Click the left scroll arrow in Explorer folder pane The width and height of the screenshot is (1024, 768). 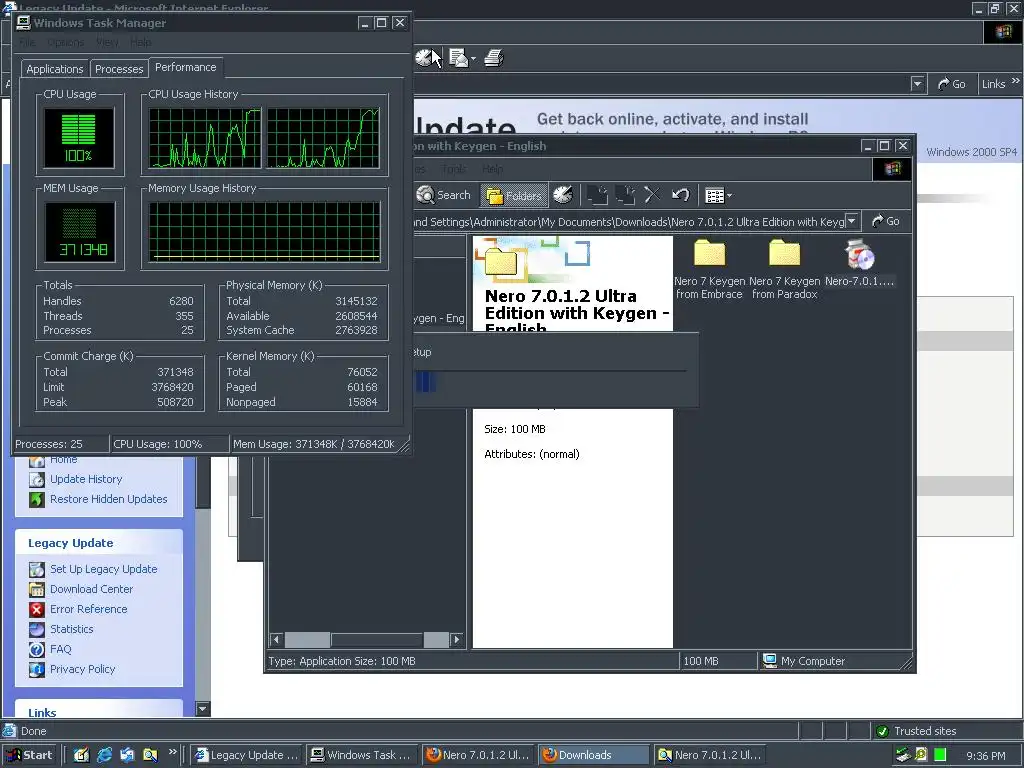pyautogui.click(x=276, y=639)
